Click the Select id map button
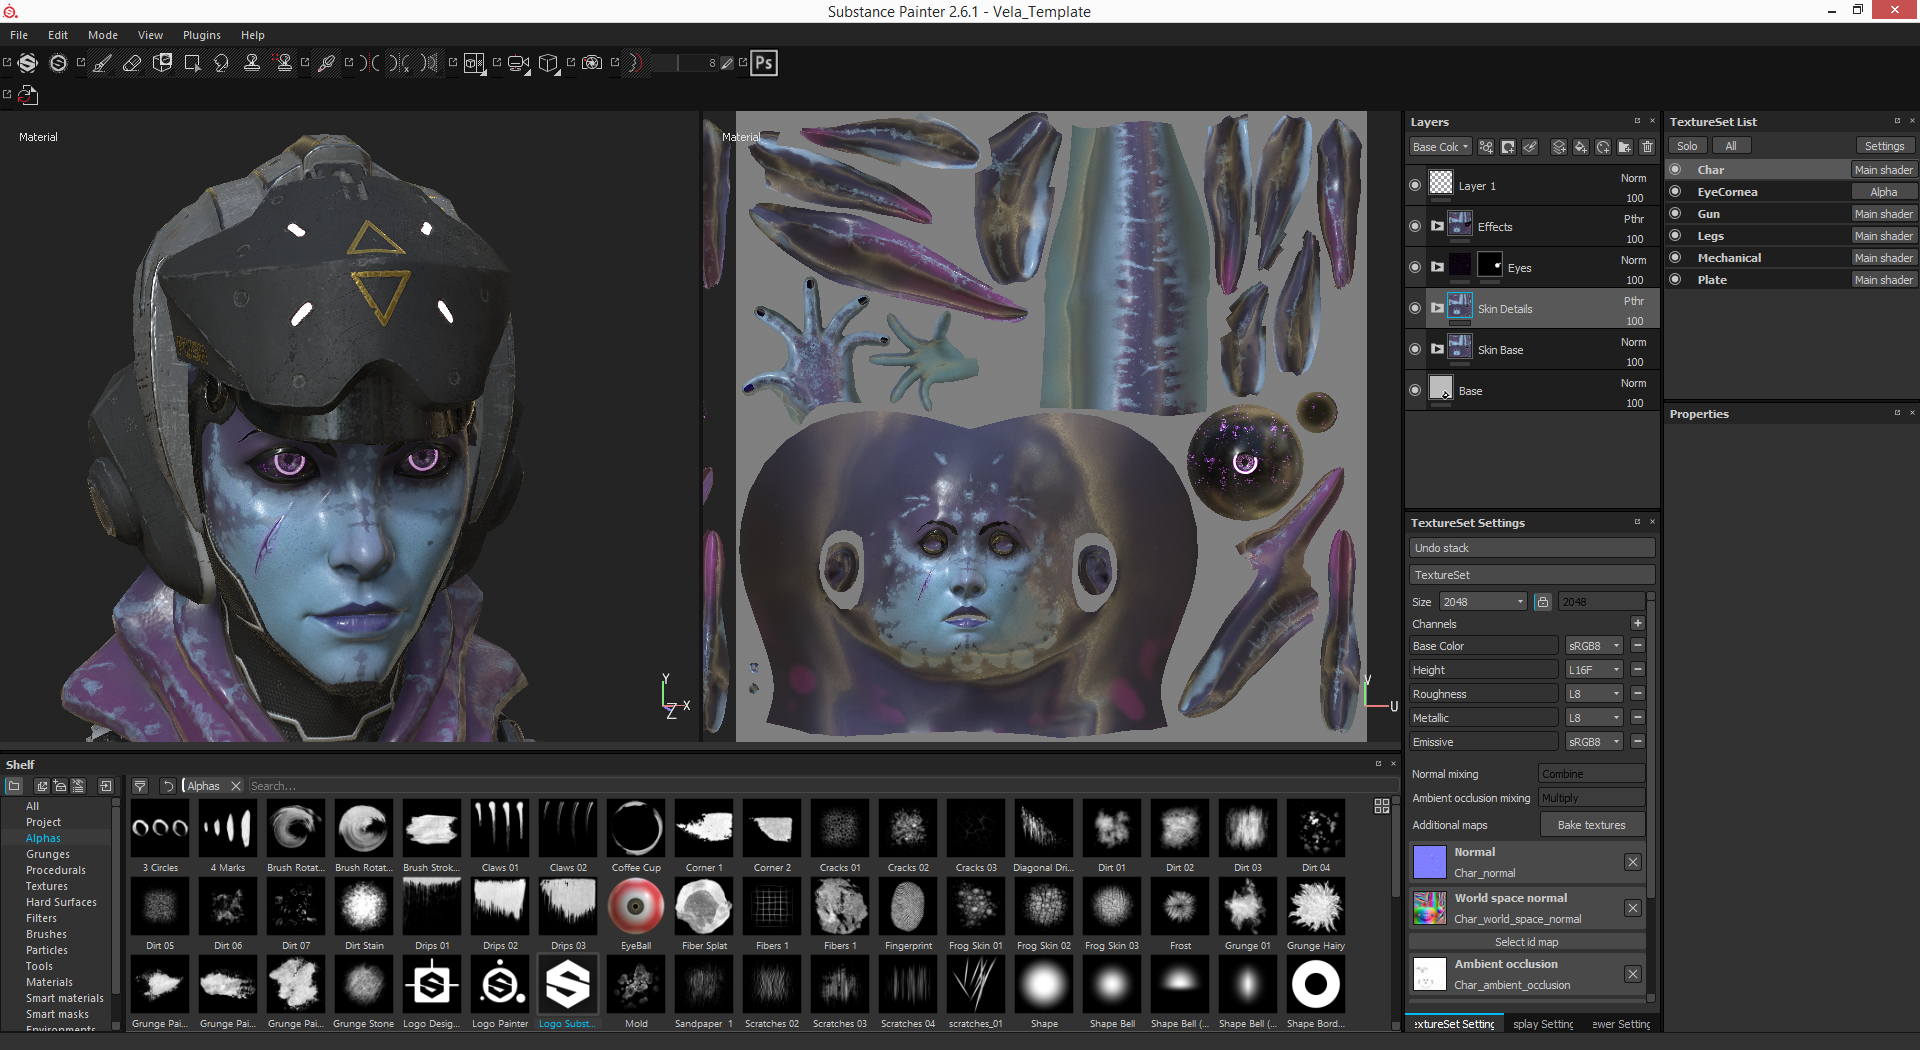Image resolution: width=1920 pixels, height=1050 pixels. pyautogui.click(x=1527, y=942)
